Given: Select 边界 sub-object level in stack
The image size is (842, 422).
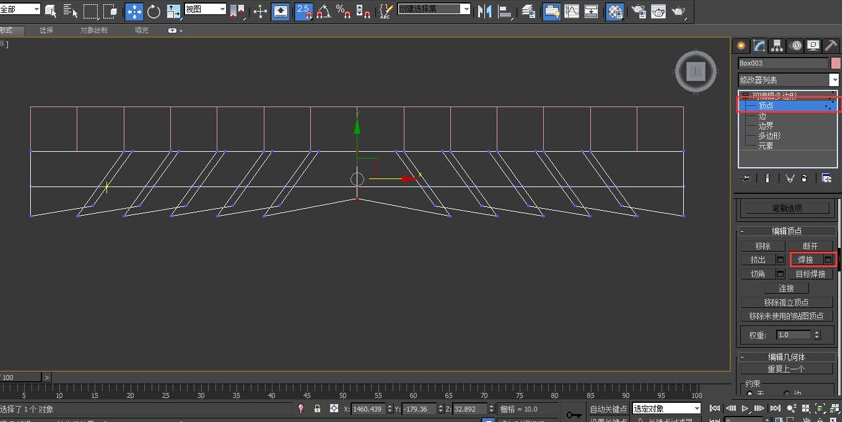Looking at the screenshot, I should pyautogui.click(x=766, y=126).
